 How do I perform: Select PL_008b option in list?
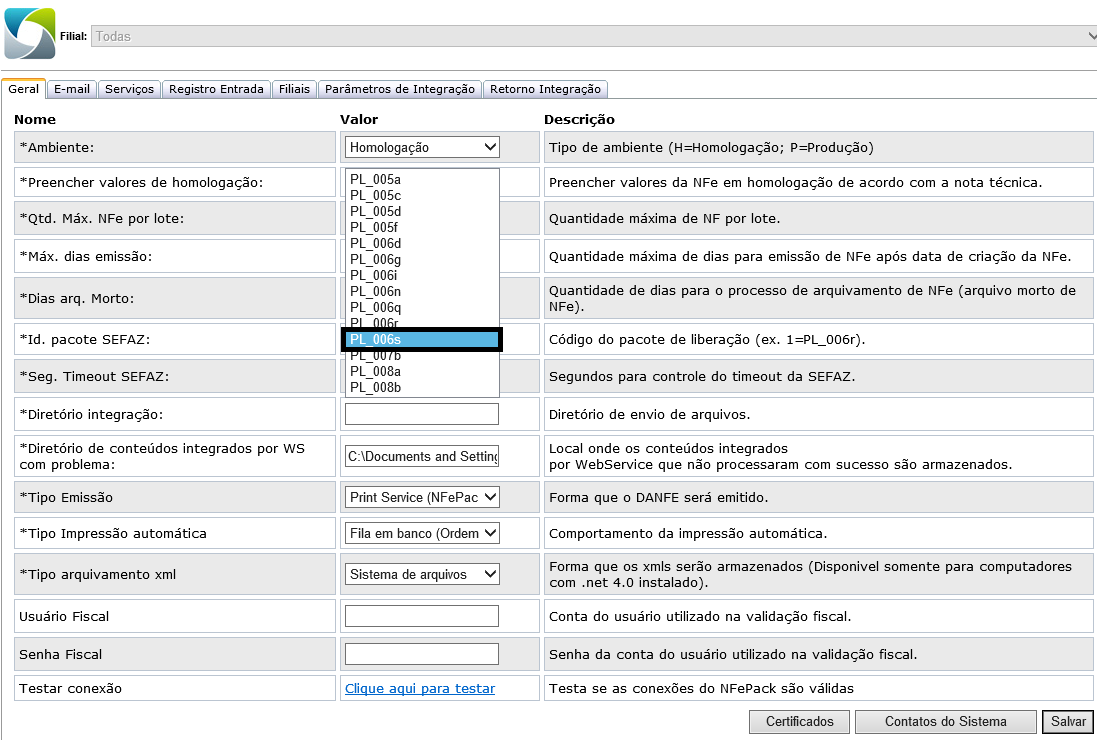(x=421, y=387)
